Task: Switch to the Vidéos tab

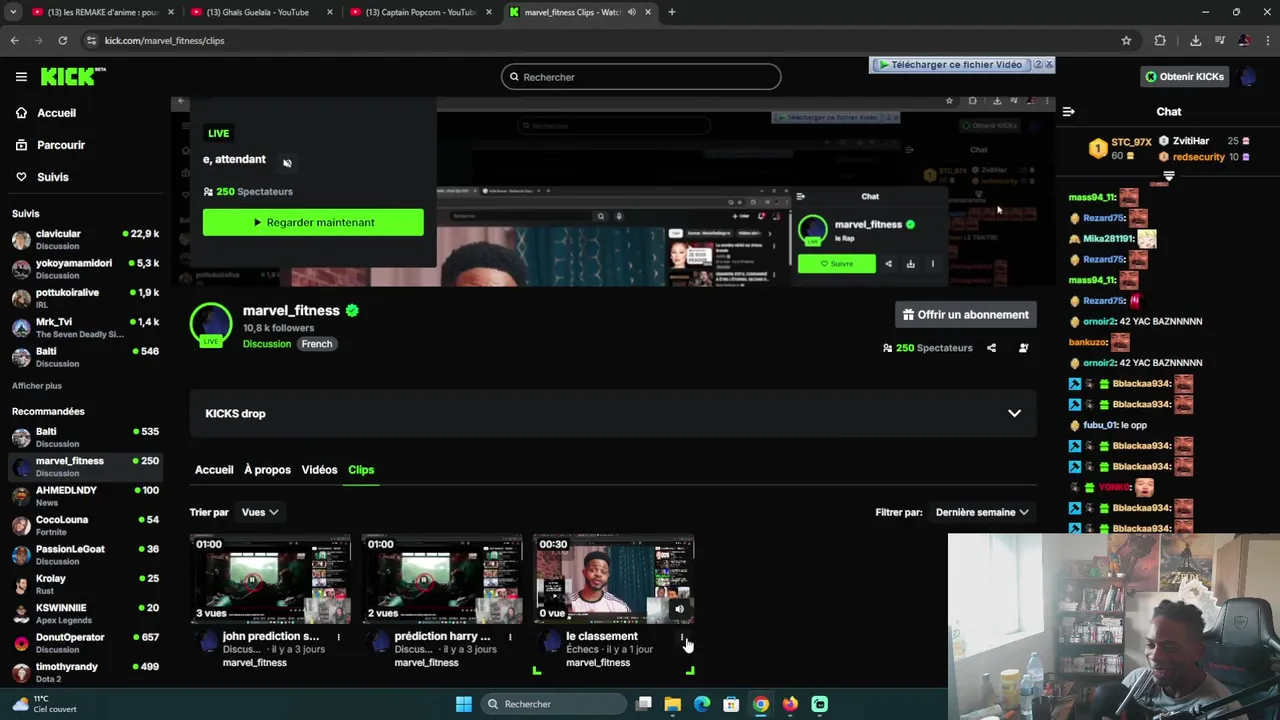Action: click(319, 470)
